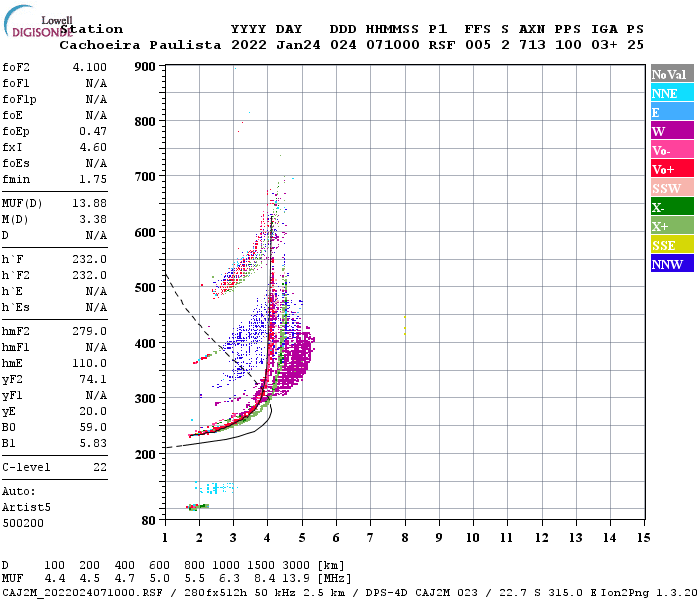This screenshot has height=600, width=700.
Task: Click the M(D) value 3.38
Action: [x=93, y=219]
